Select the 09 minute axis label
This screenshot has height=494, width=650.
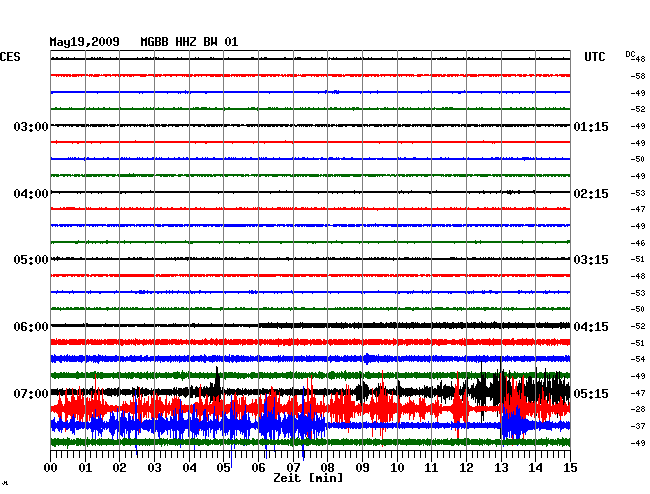(x=362, y=468)
